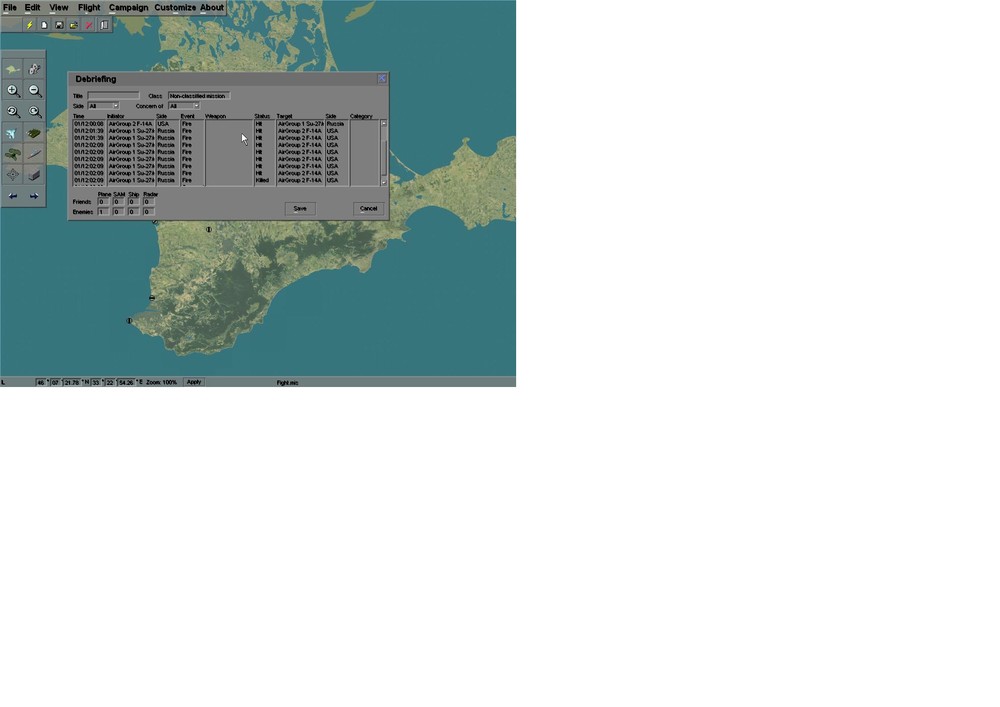The height and width of the screenshot is (707, 1000).
Task: Click the Friends Radar count field
Action: (x=149, y=201)
